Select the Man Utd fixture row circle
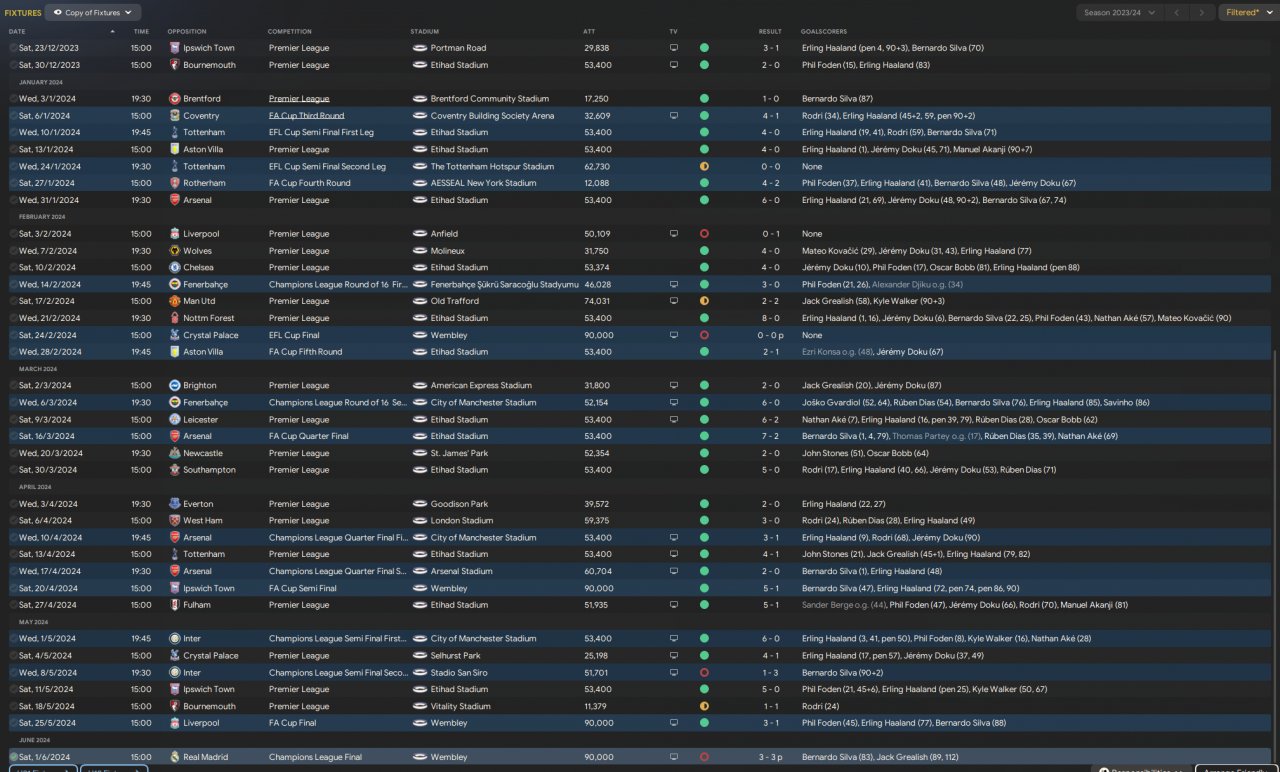The image size is (1280, 772). point(13,301)
